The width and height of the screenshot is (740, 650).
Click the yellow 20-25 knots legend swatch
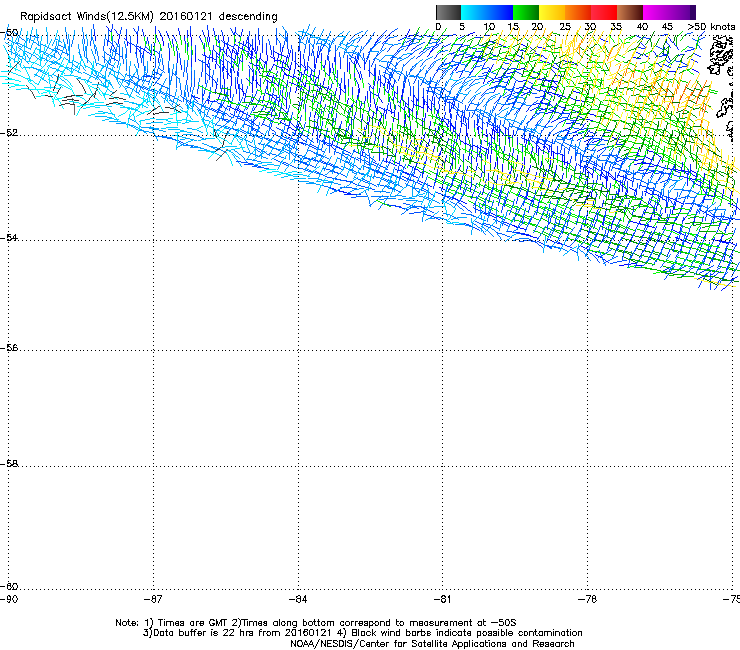click(552, 12)
